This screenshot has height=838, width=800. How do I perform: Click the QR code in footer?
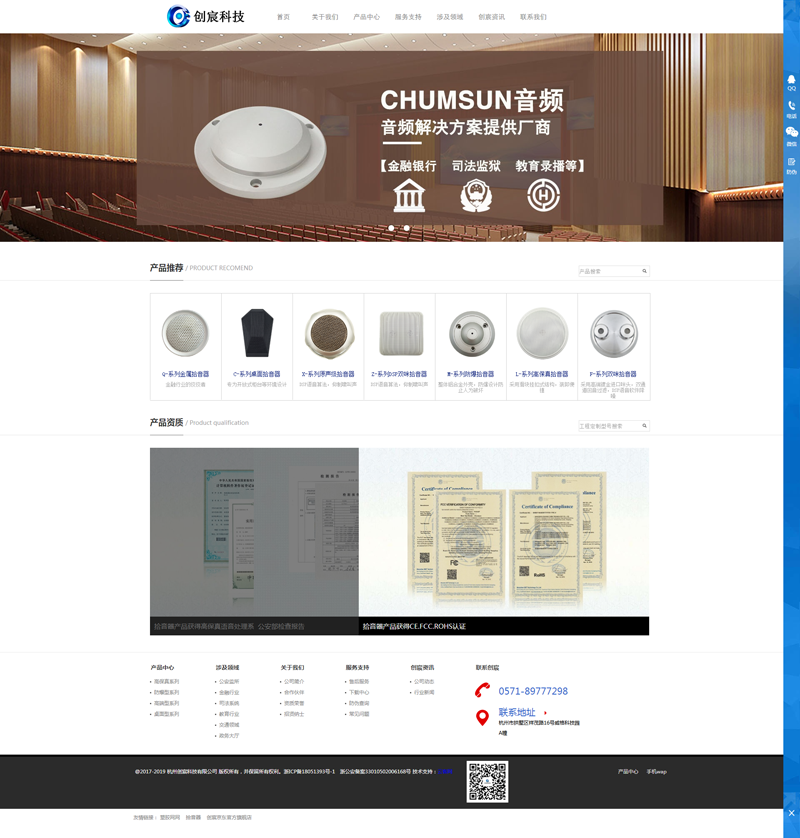pyautogui.click(x=487, y=781)
